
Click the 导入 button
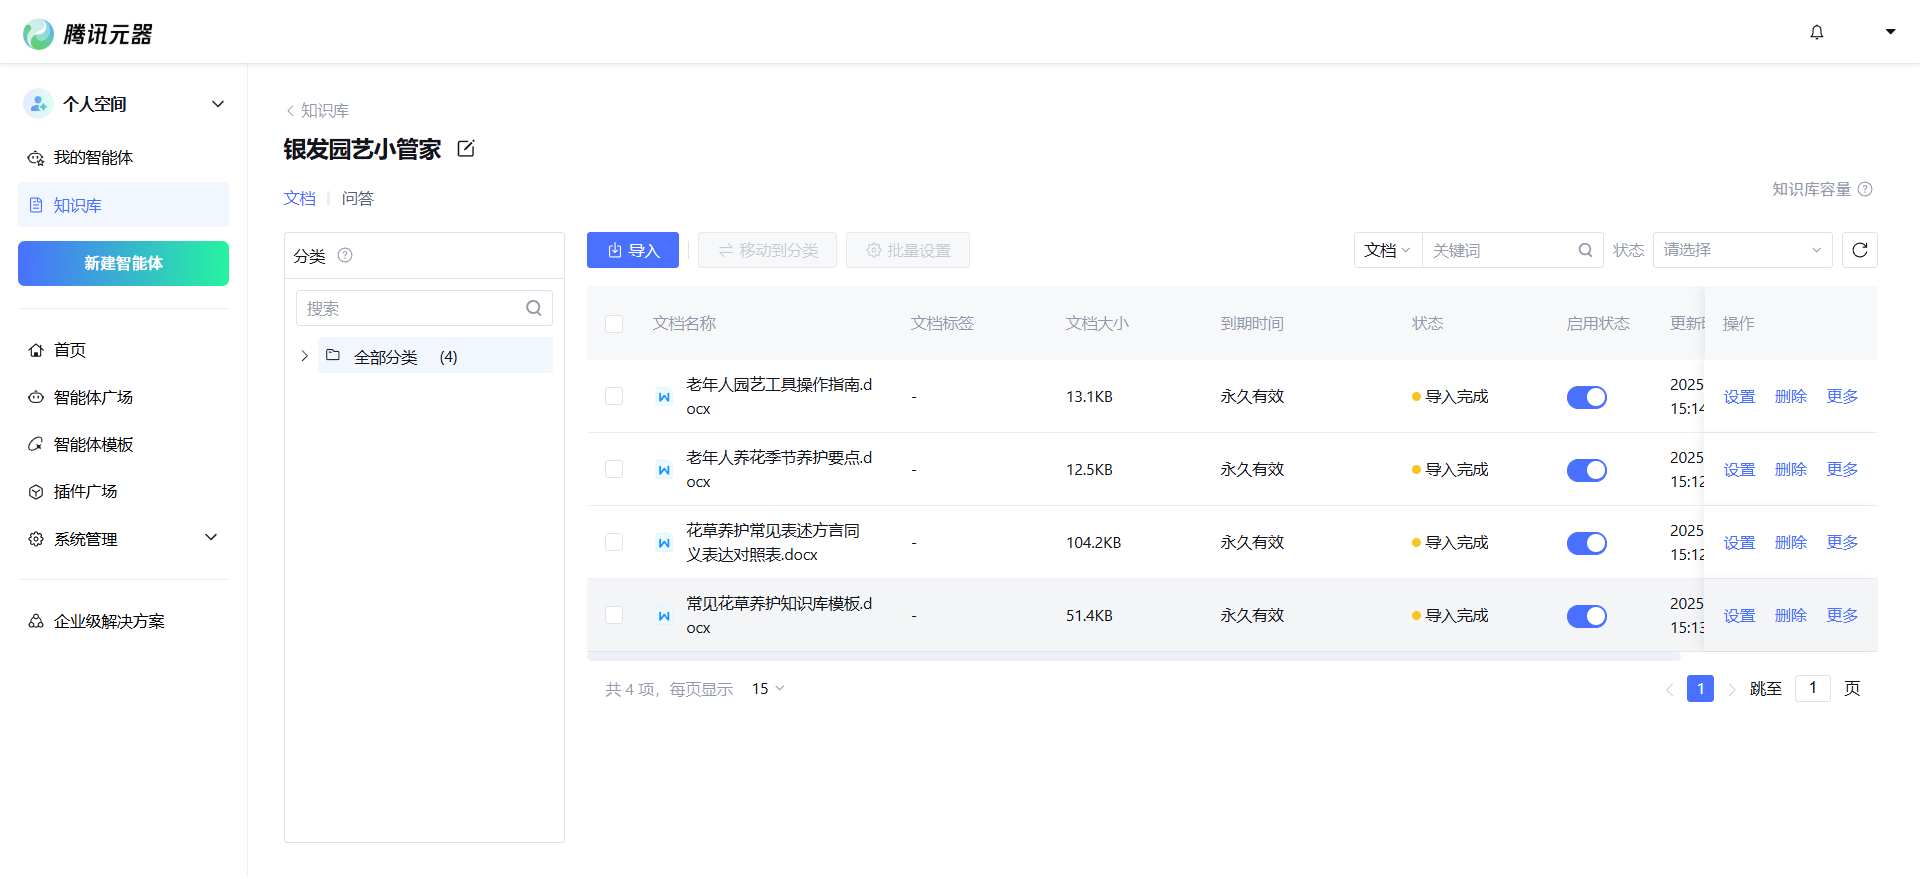click(633, 250)
